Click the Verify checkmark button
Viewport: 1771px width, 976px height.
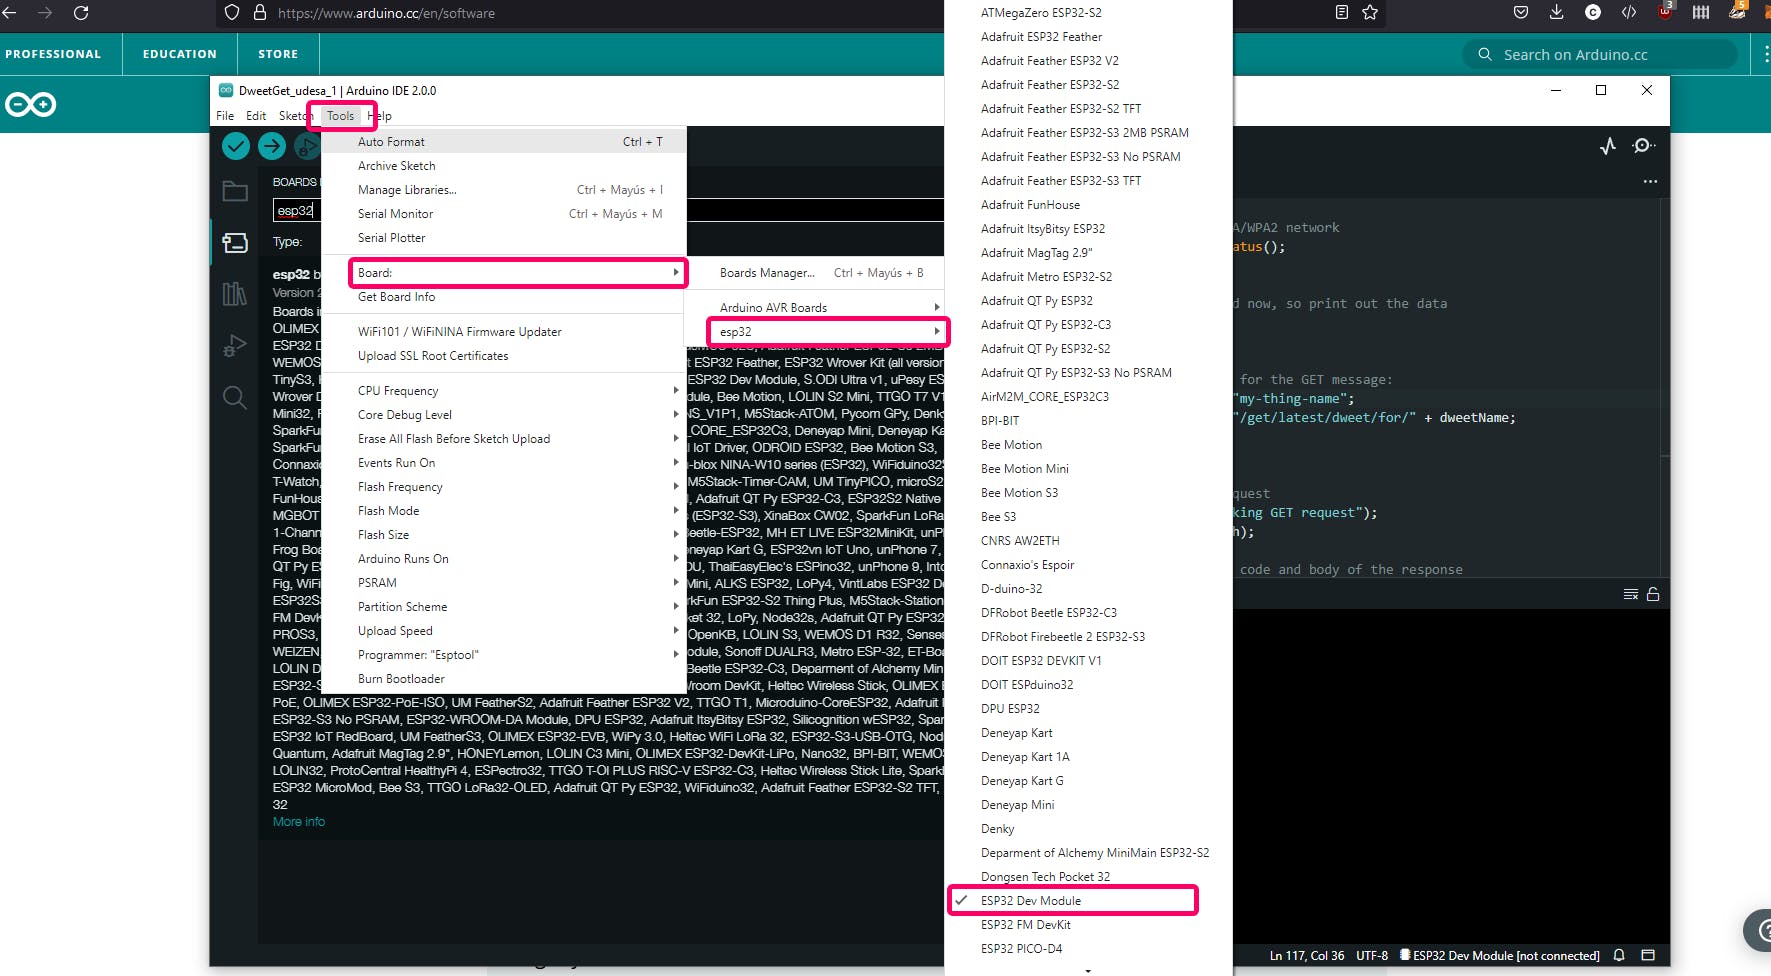(236, 146)
